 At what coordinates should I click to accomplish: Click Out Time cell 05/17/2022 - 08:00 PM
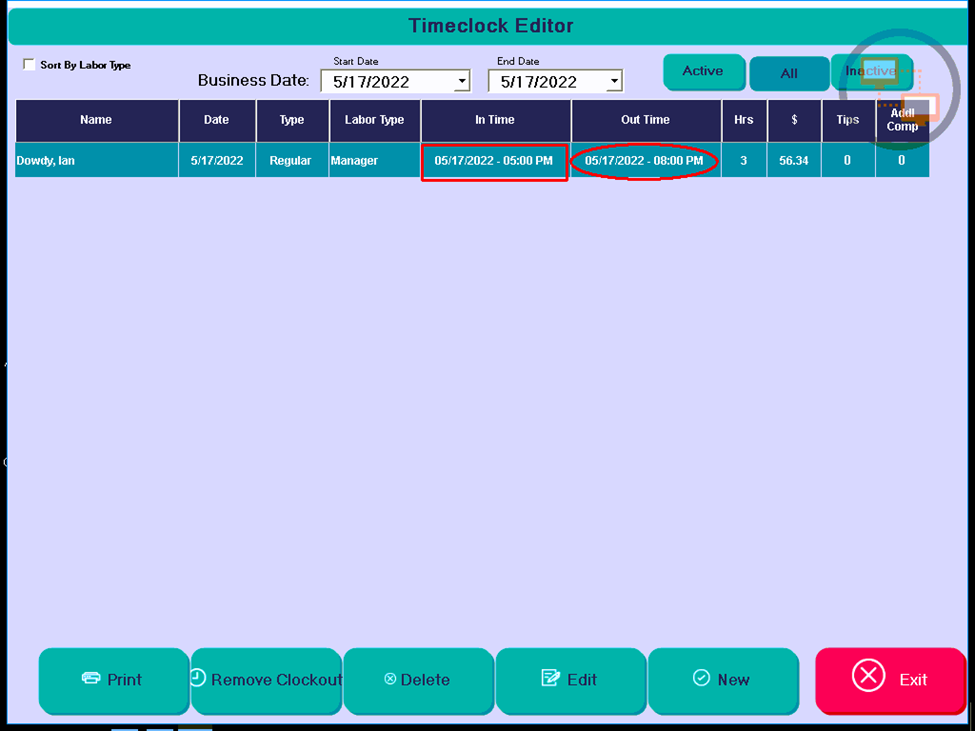(645, 161)
